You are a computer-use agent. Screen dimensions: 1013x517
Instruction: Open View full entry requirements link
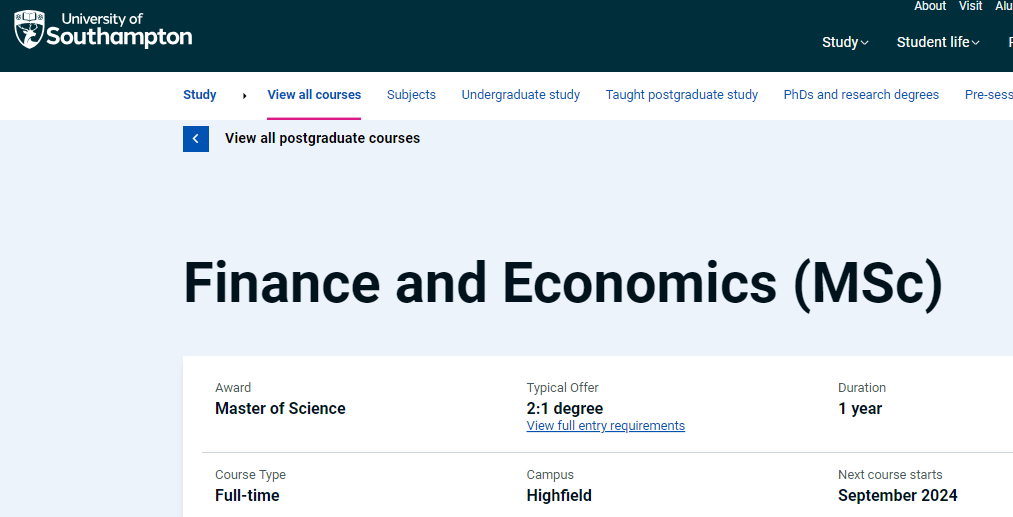coord(605,426)
